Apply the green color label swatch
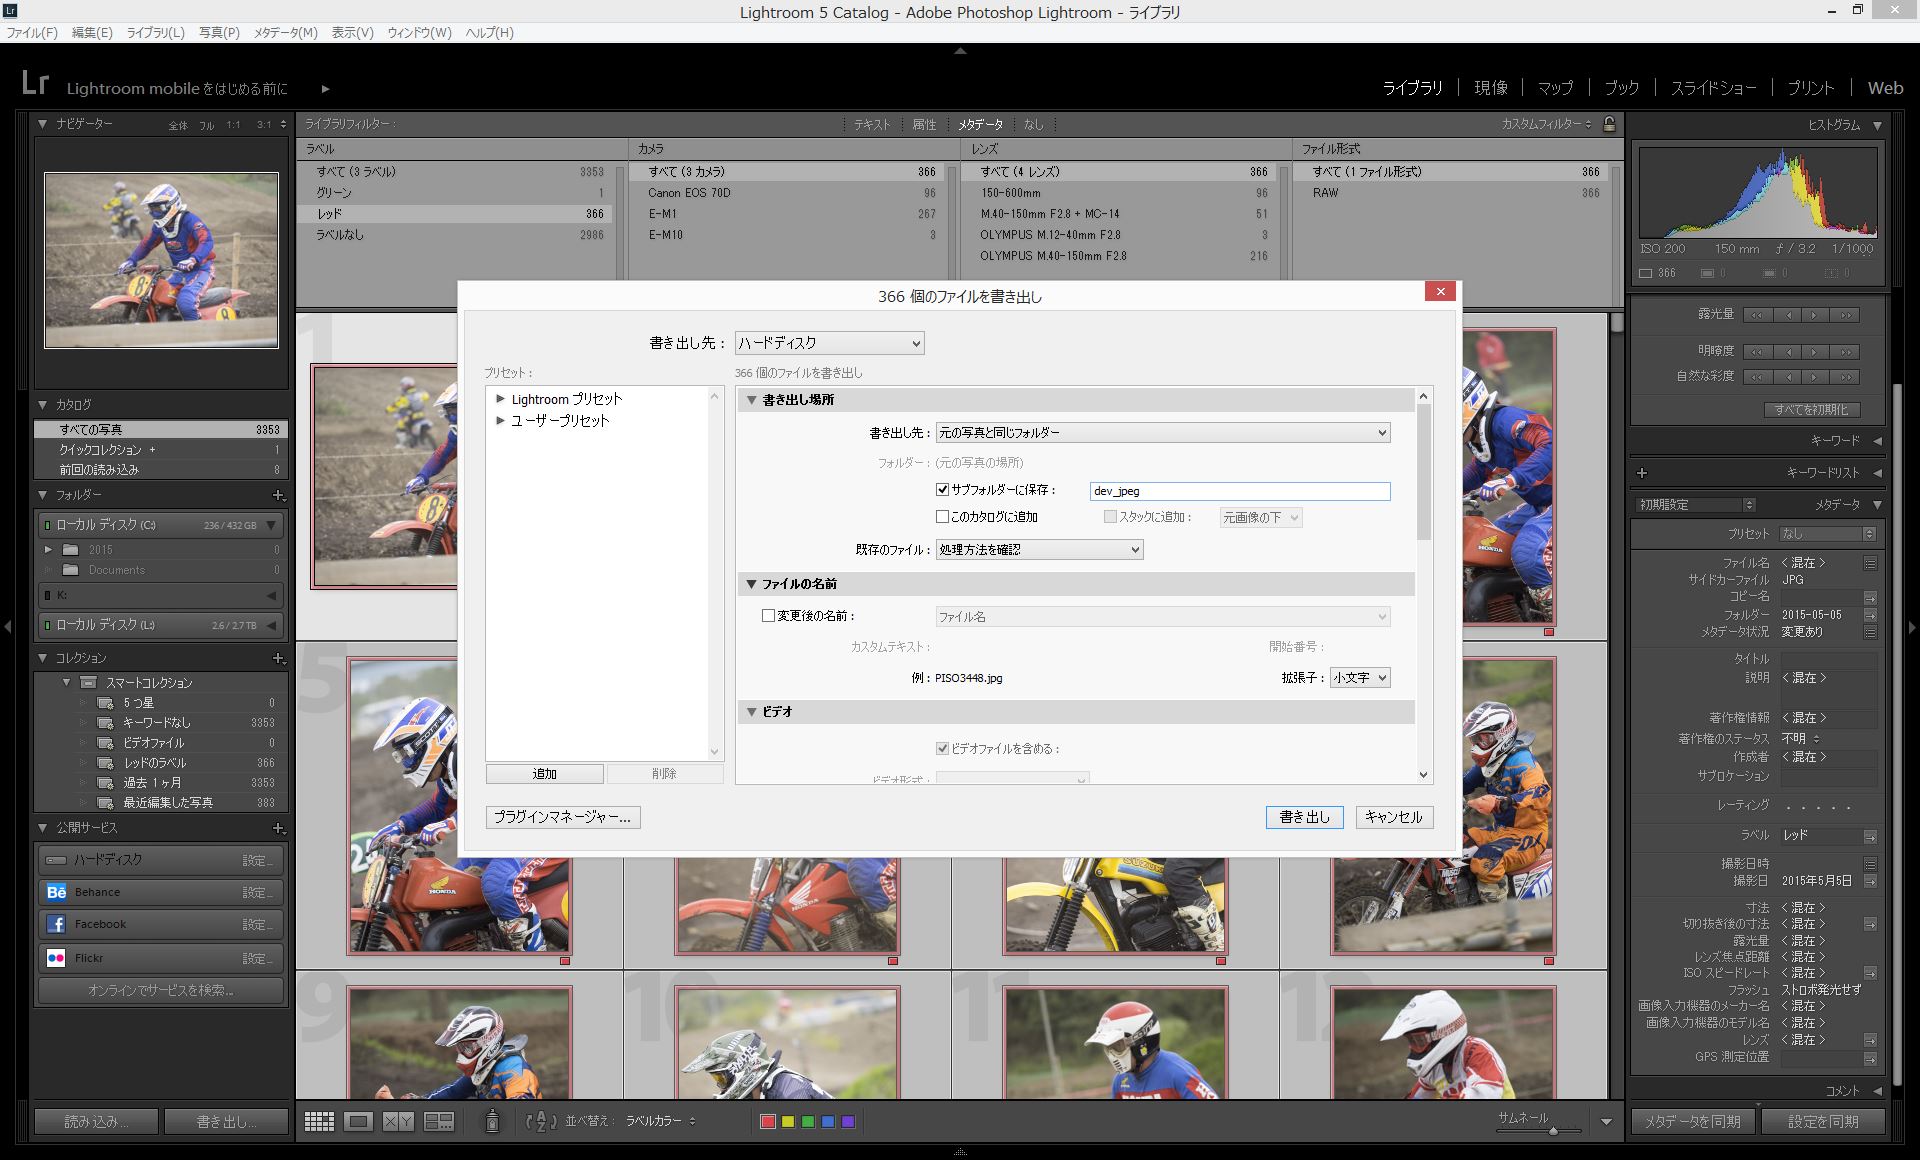 pyautogui.click(x=808, y=1122)
